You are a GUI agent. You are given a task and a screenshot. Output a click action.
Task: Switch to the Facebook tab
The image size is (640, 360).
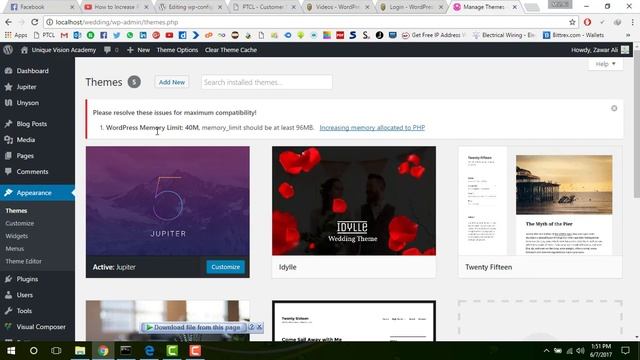click(41, 7)
